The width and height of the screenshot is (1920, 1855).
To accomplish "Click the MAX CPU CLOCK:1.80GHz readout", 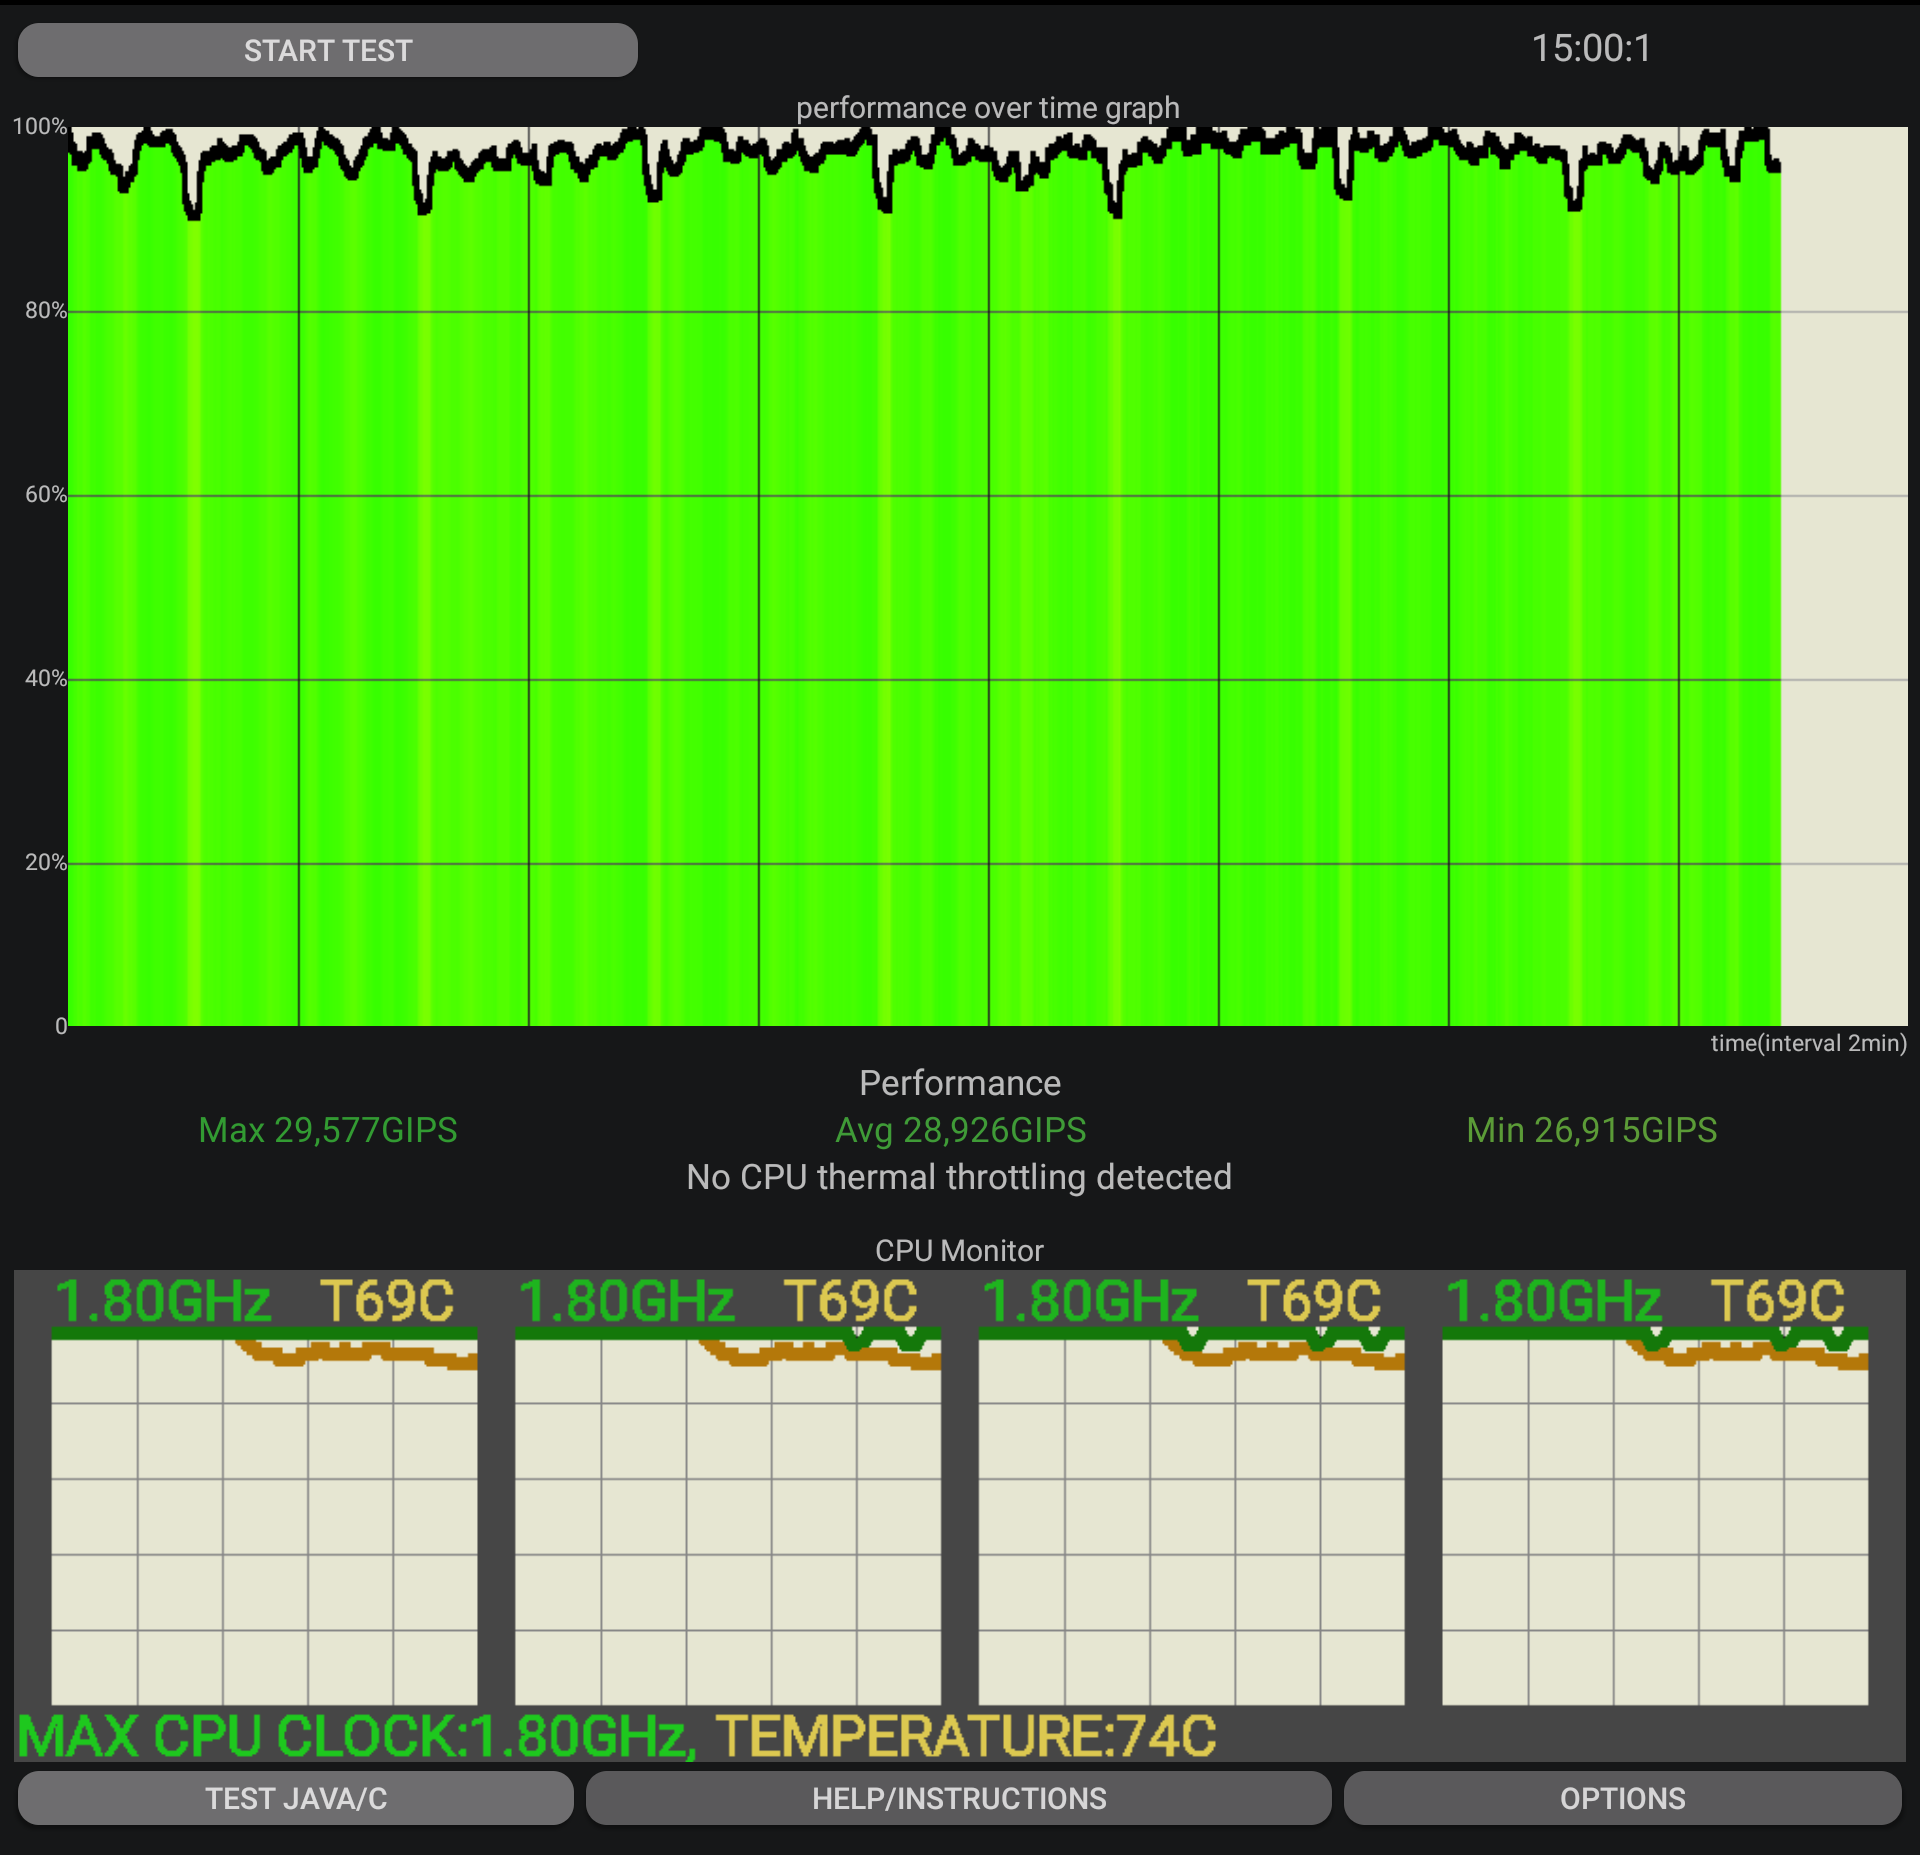I will point(356,1736).
